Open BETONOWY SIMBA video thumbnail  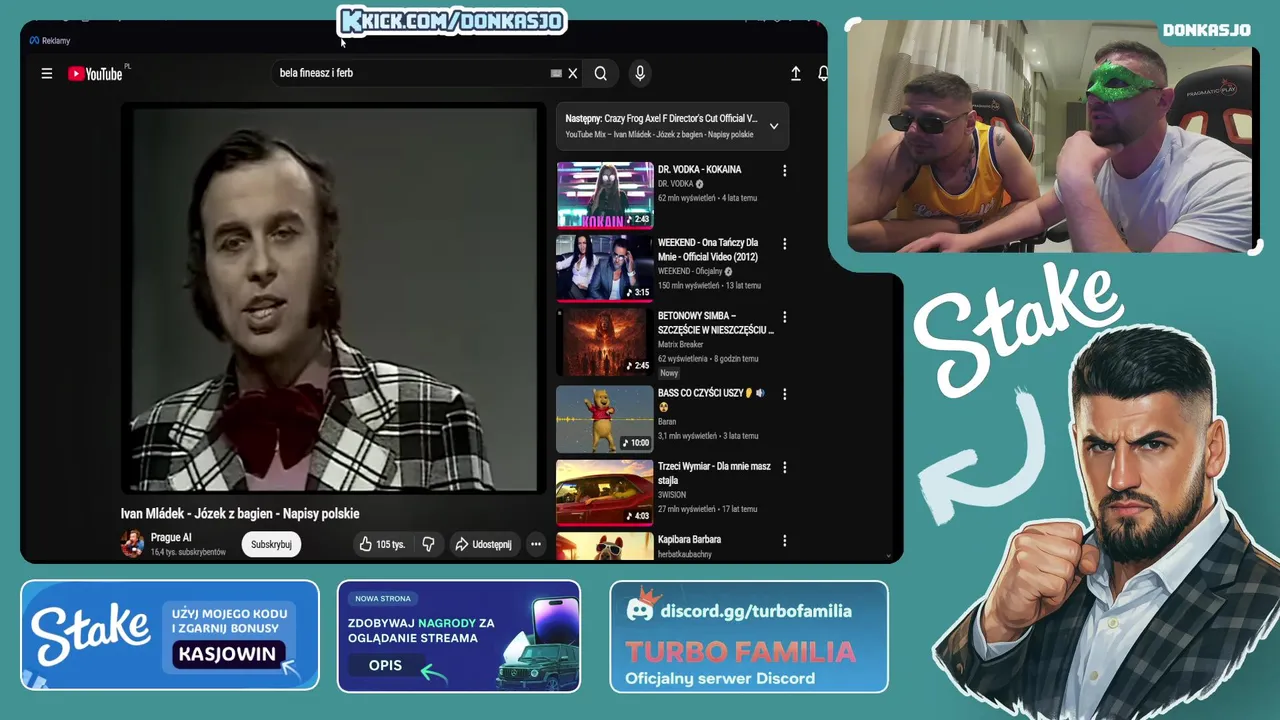[x=604, y=342]
